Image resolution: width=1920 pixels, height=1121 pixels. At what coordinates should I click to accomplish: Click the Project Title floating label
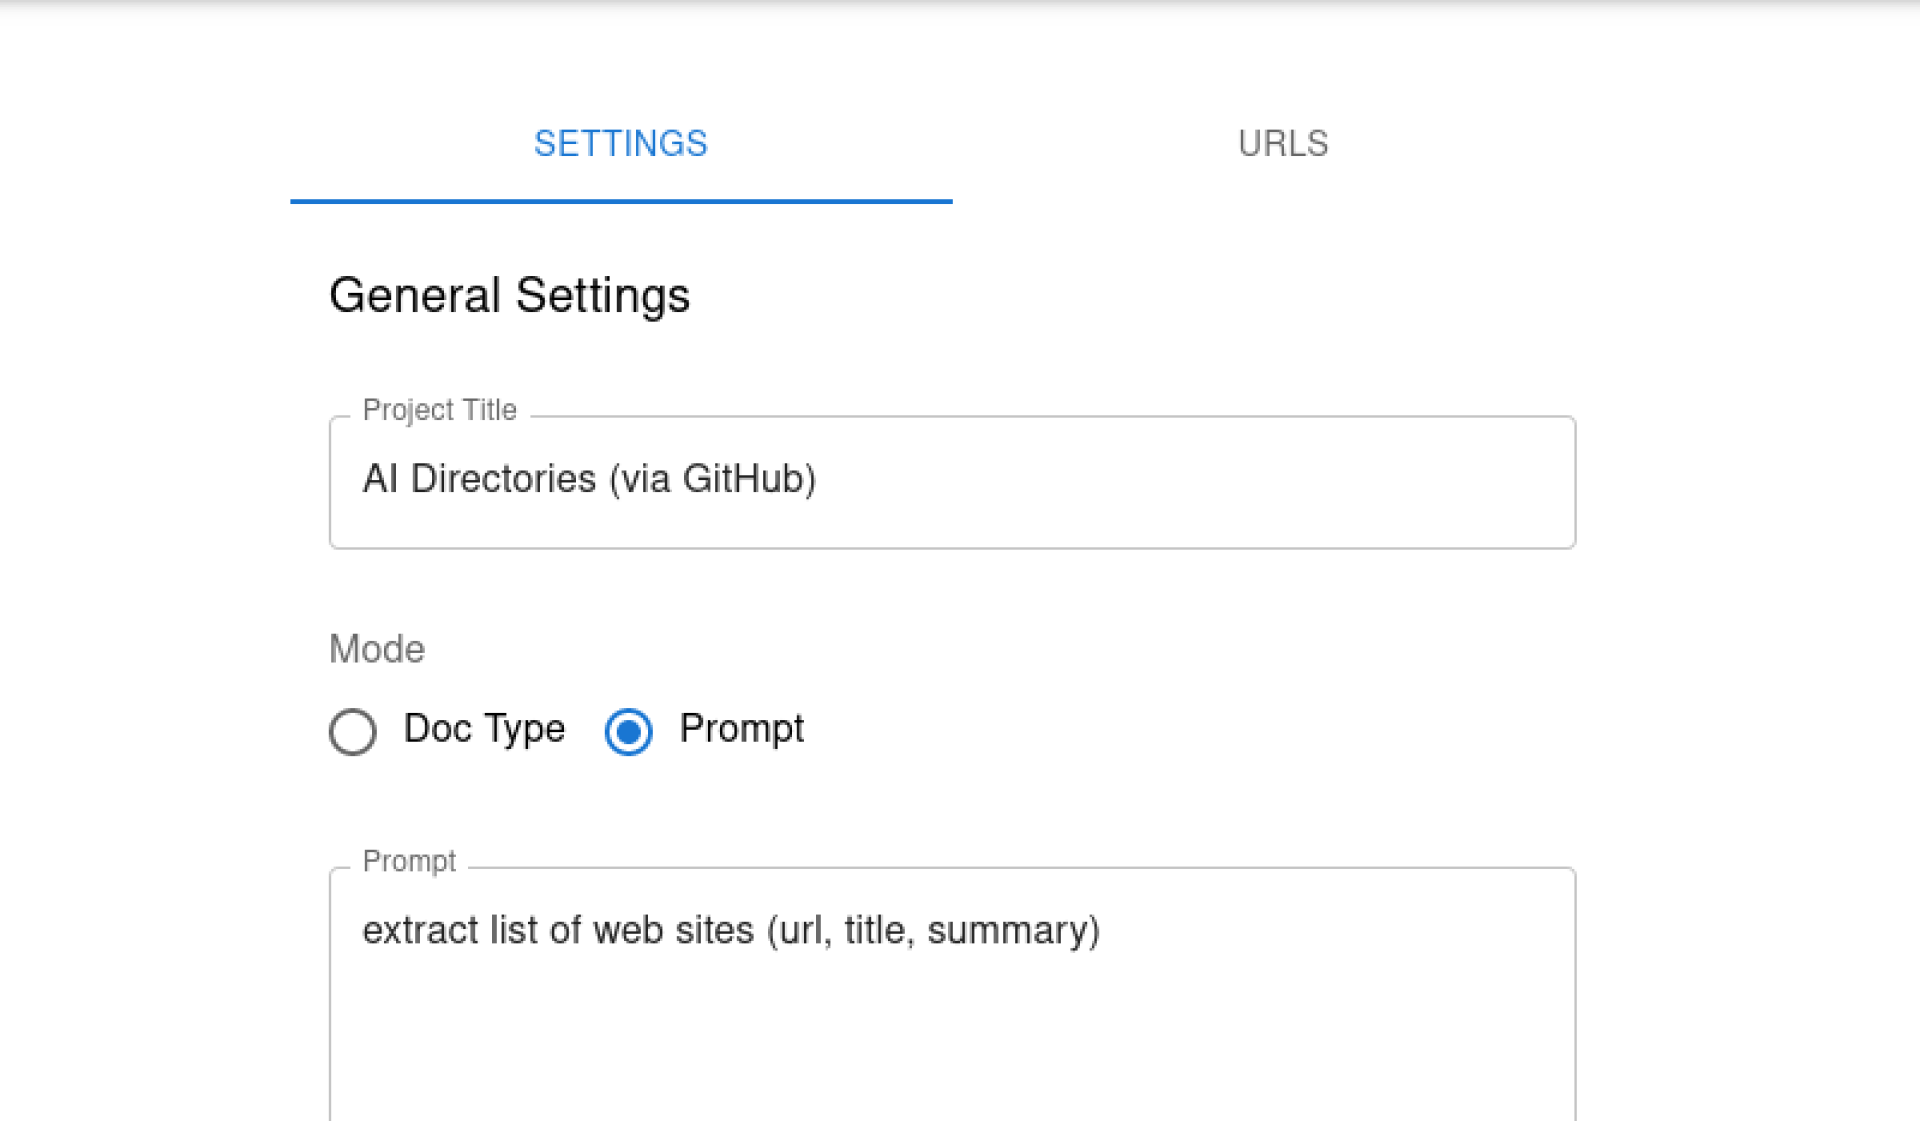pyautogui.click(x=439, y=410)
